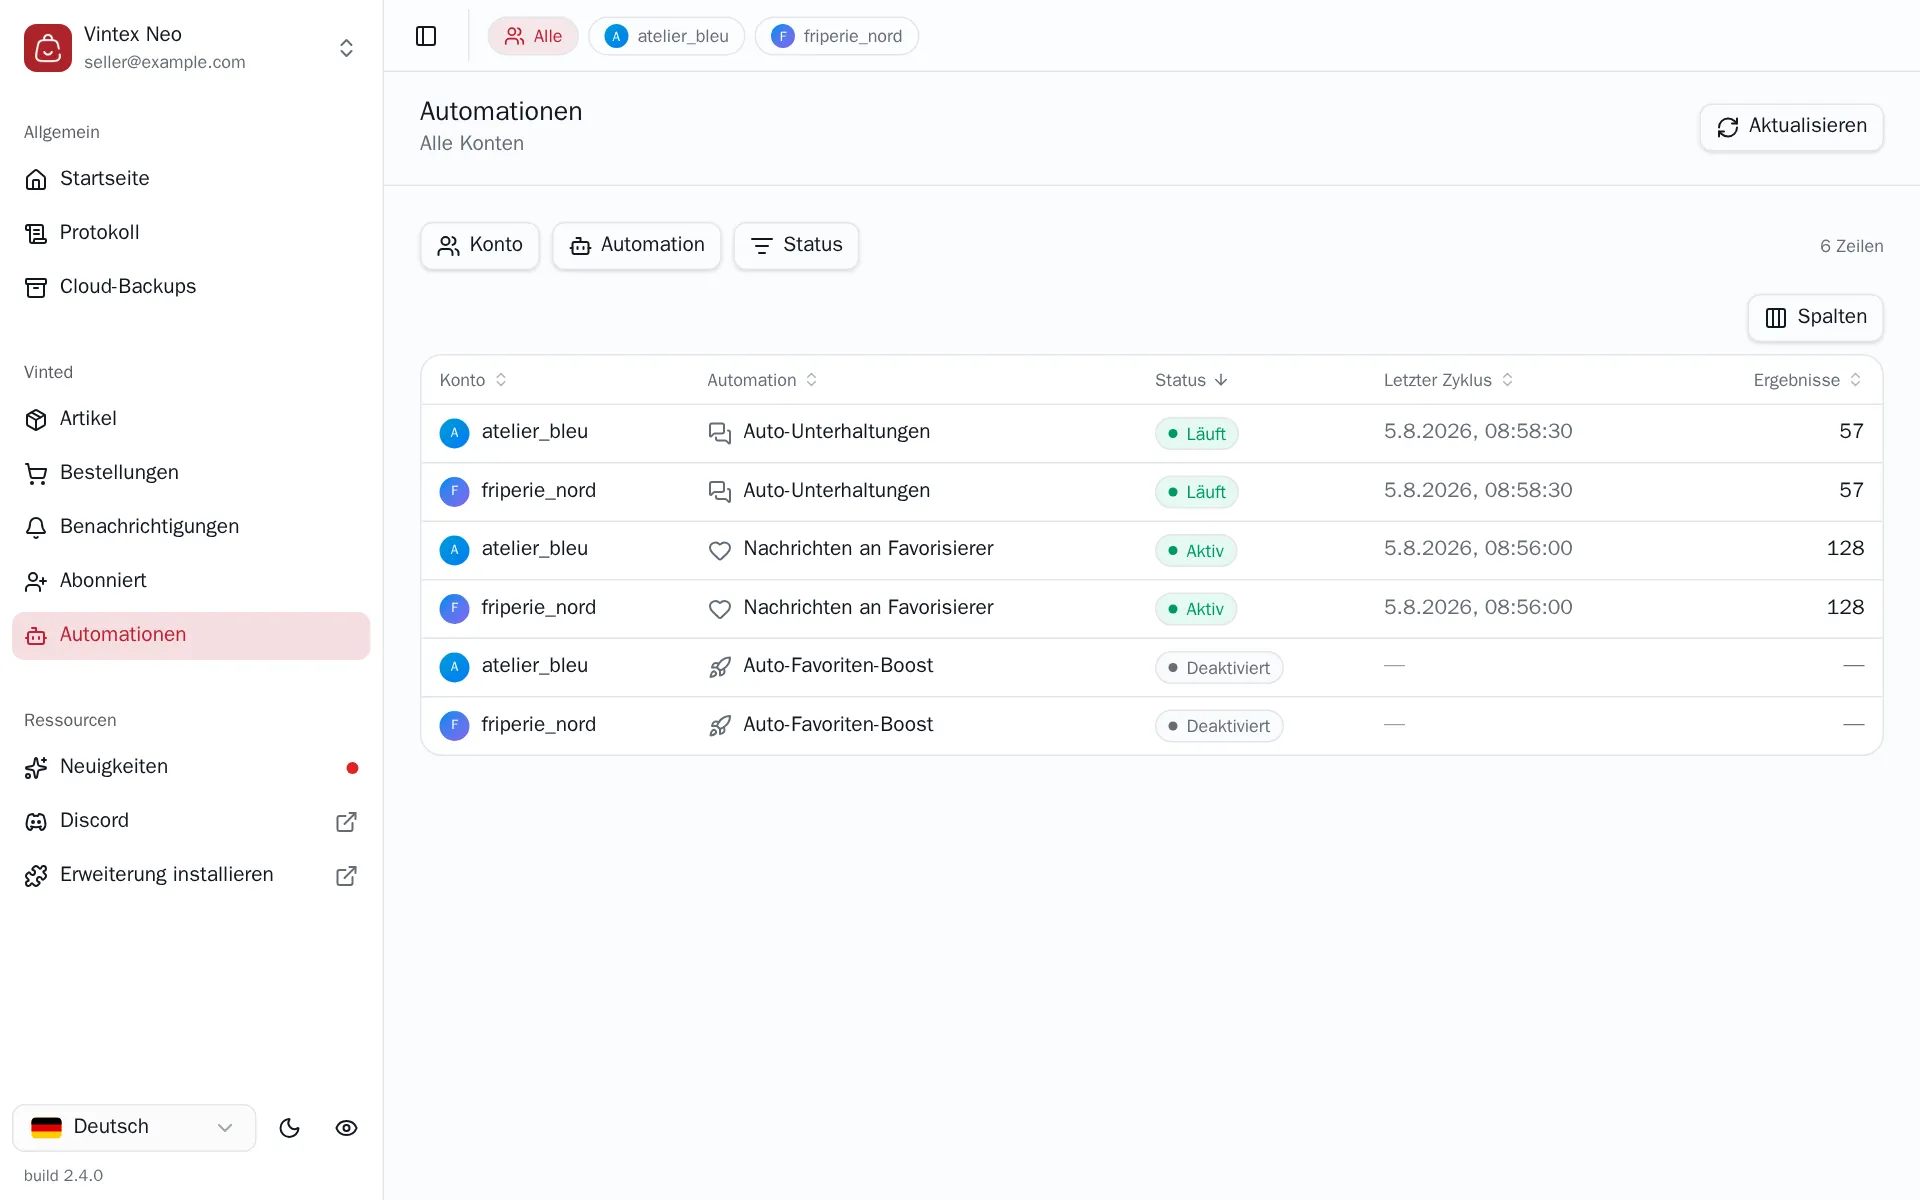Image resolution: width=1920 pixels, height=1200 pixels.
Task: Click the external link icon beside Erweiterung installieren
Action: pos(346,876)
